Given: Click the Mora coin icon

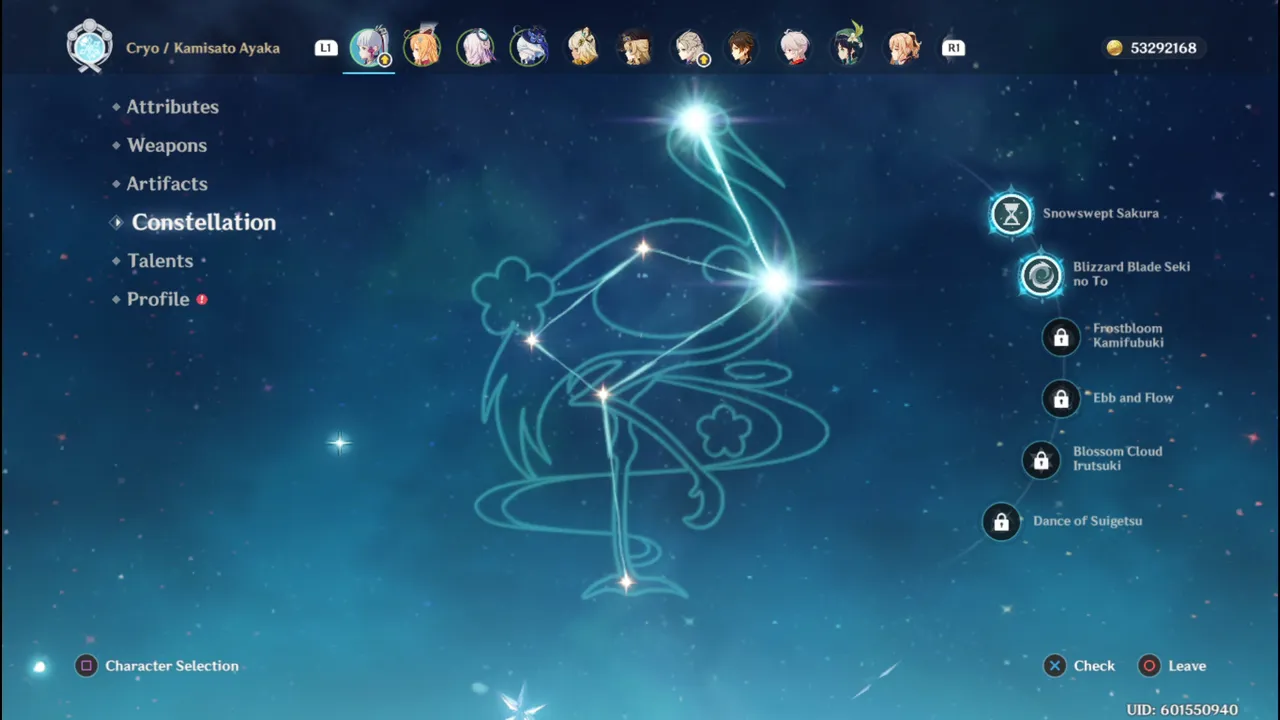Looking at the screenshot, I should [1114, 48].
